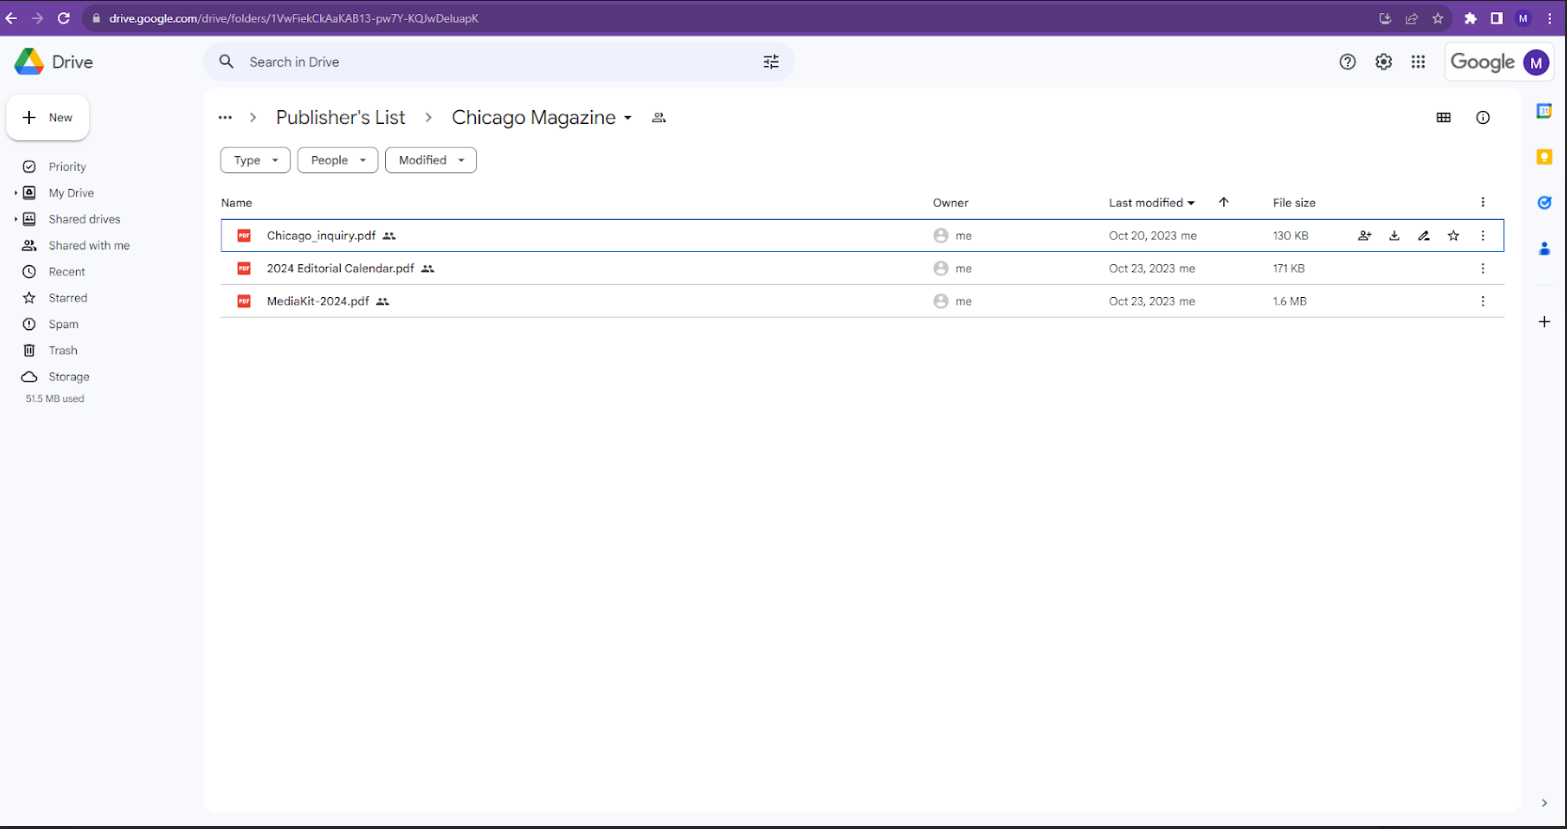Open list header more options menu
This screenshot has width=1567, height=829.
click(x=1483, y=203)
